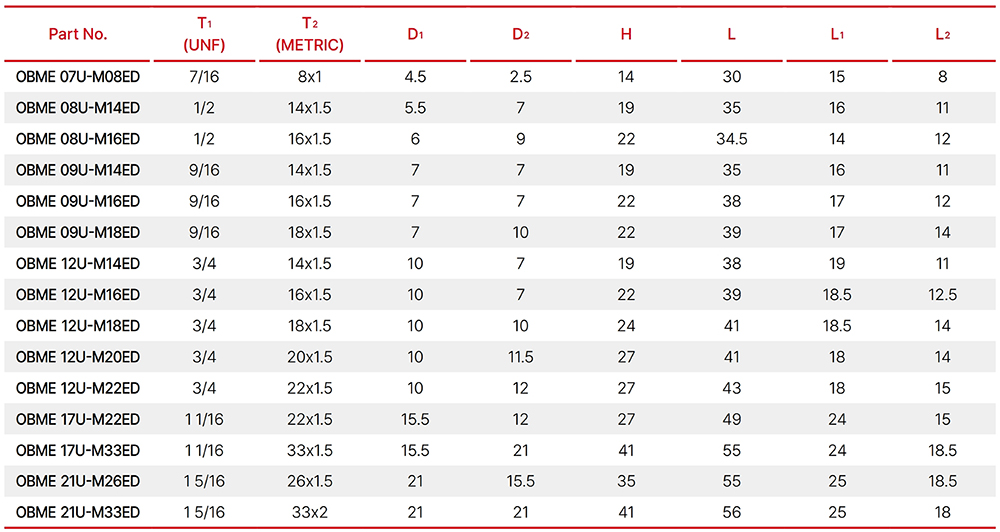Select the 11.5 D2 value cell
The image size is (1000, 532).
click(x=520, y=357)
